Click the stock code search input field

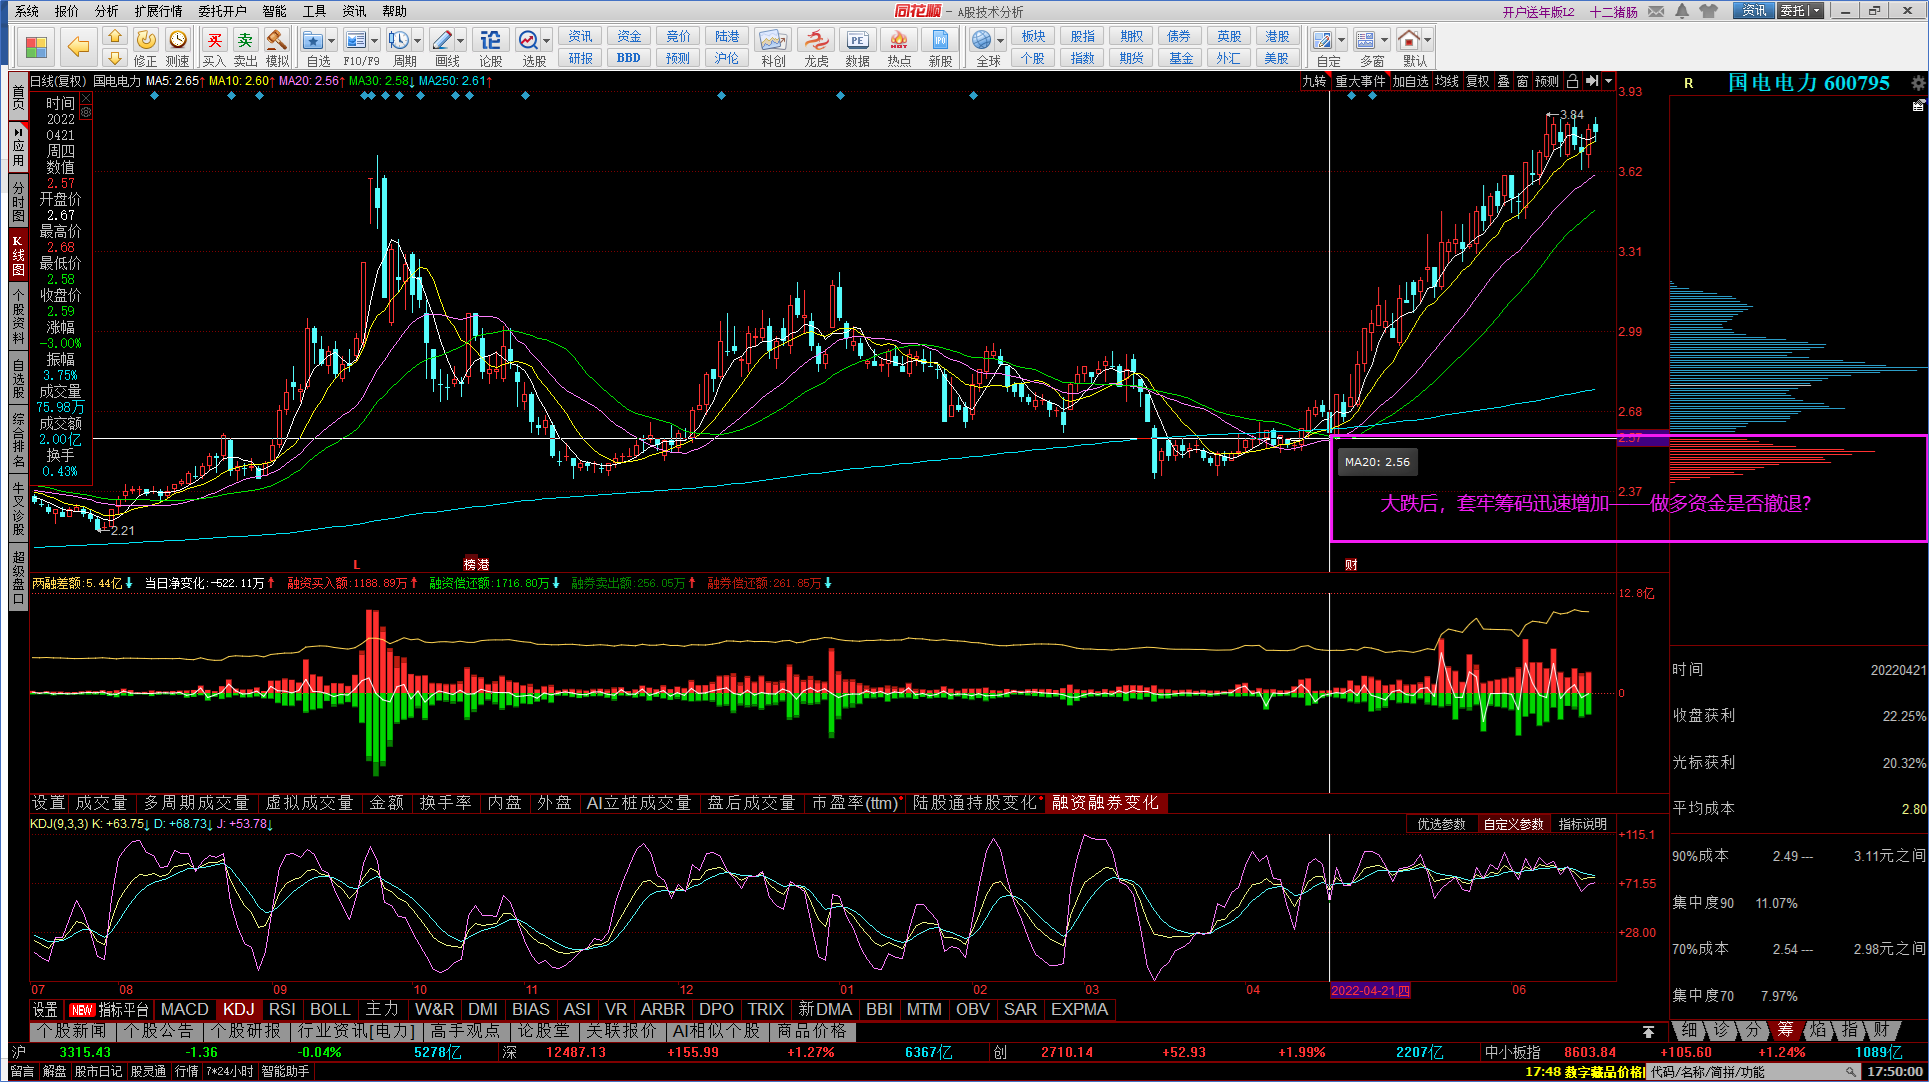1744,1071
